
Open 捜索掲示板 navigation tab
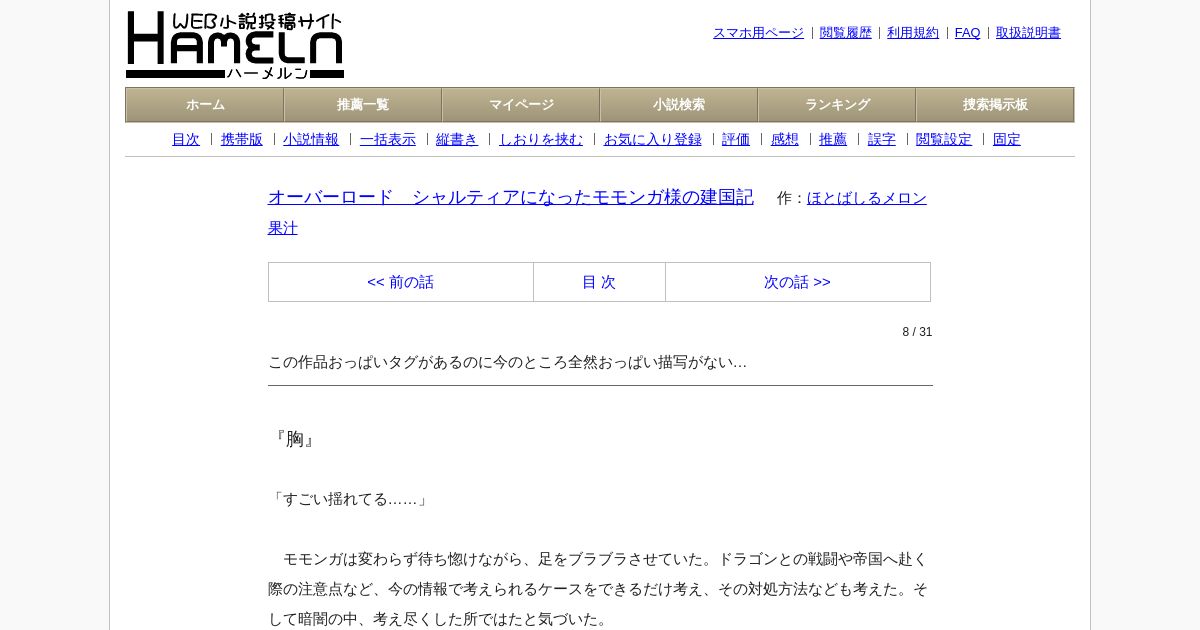[995, 105]
